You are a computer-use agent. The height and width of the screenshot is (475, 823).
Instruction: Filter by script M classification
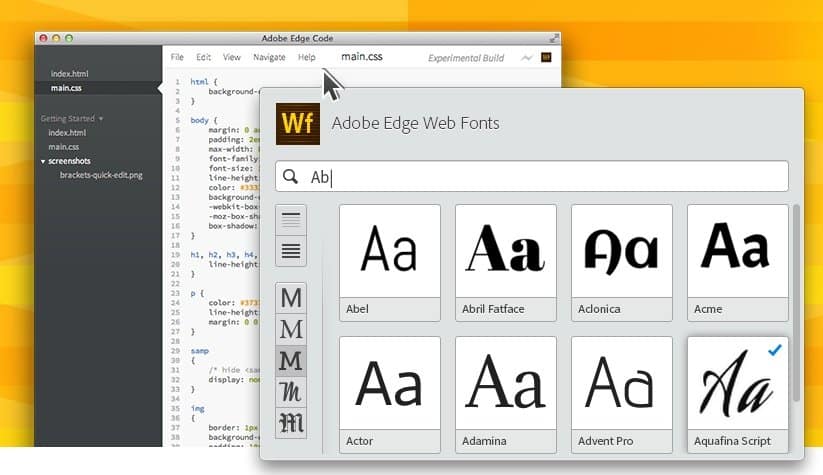[x=291, y=392]
